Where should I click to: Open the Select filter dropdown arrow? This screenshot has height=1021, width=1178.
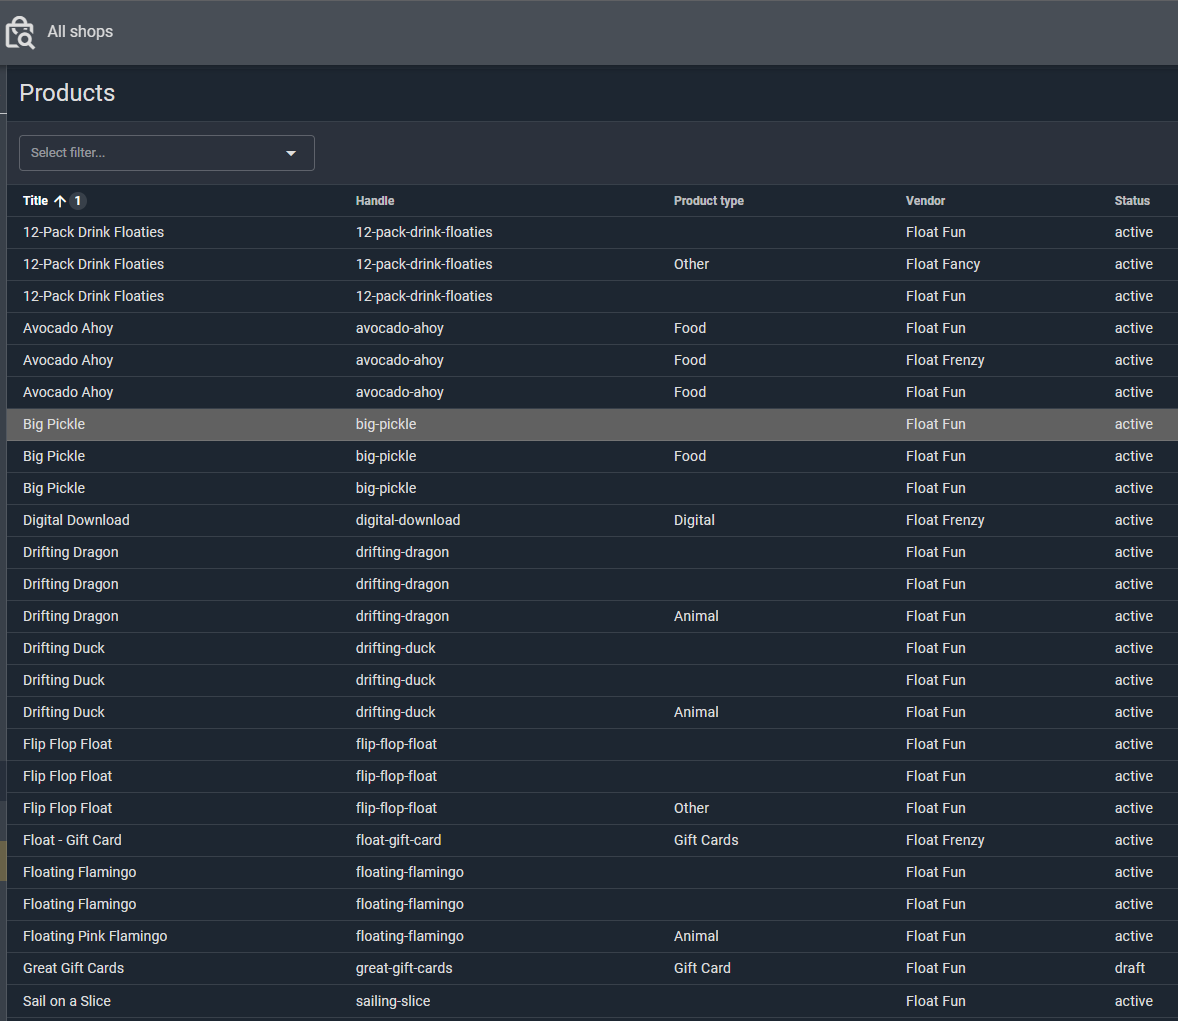pos(291,153)
